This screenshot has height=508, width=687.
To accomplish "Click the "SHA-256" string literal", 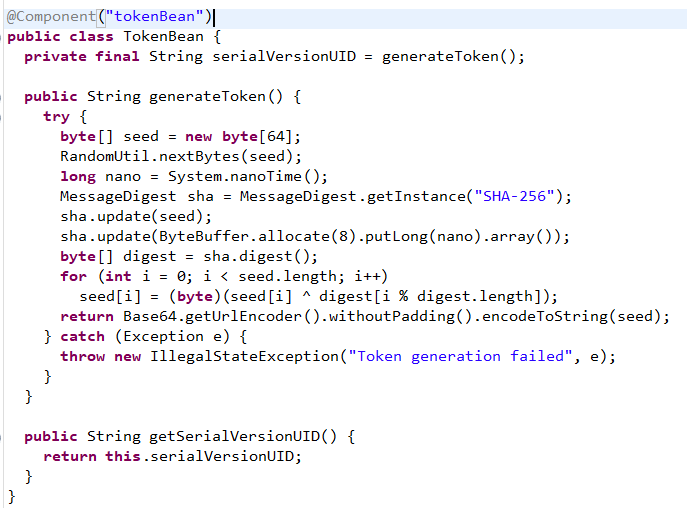I will (514, 196).
